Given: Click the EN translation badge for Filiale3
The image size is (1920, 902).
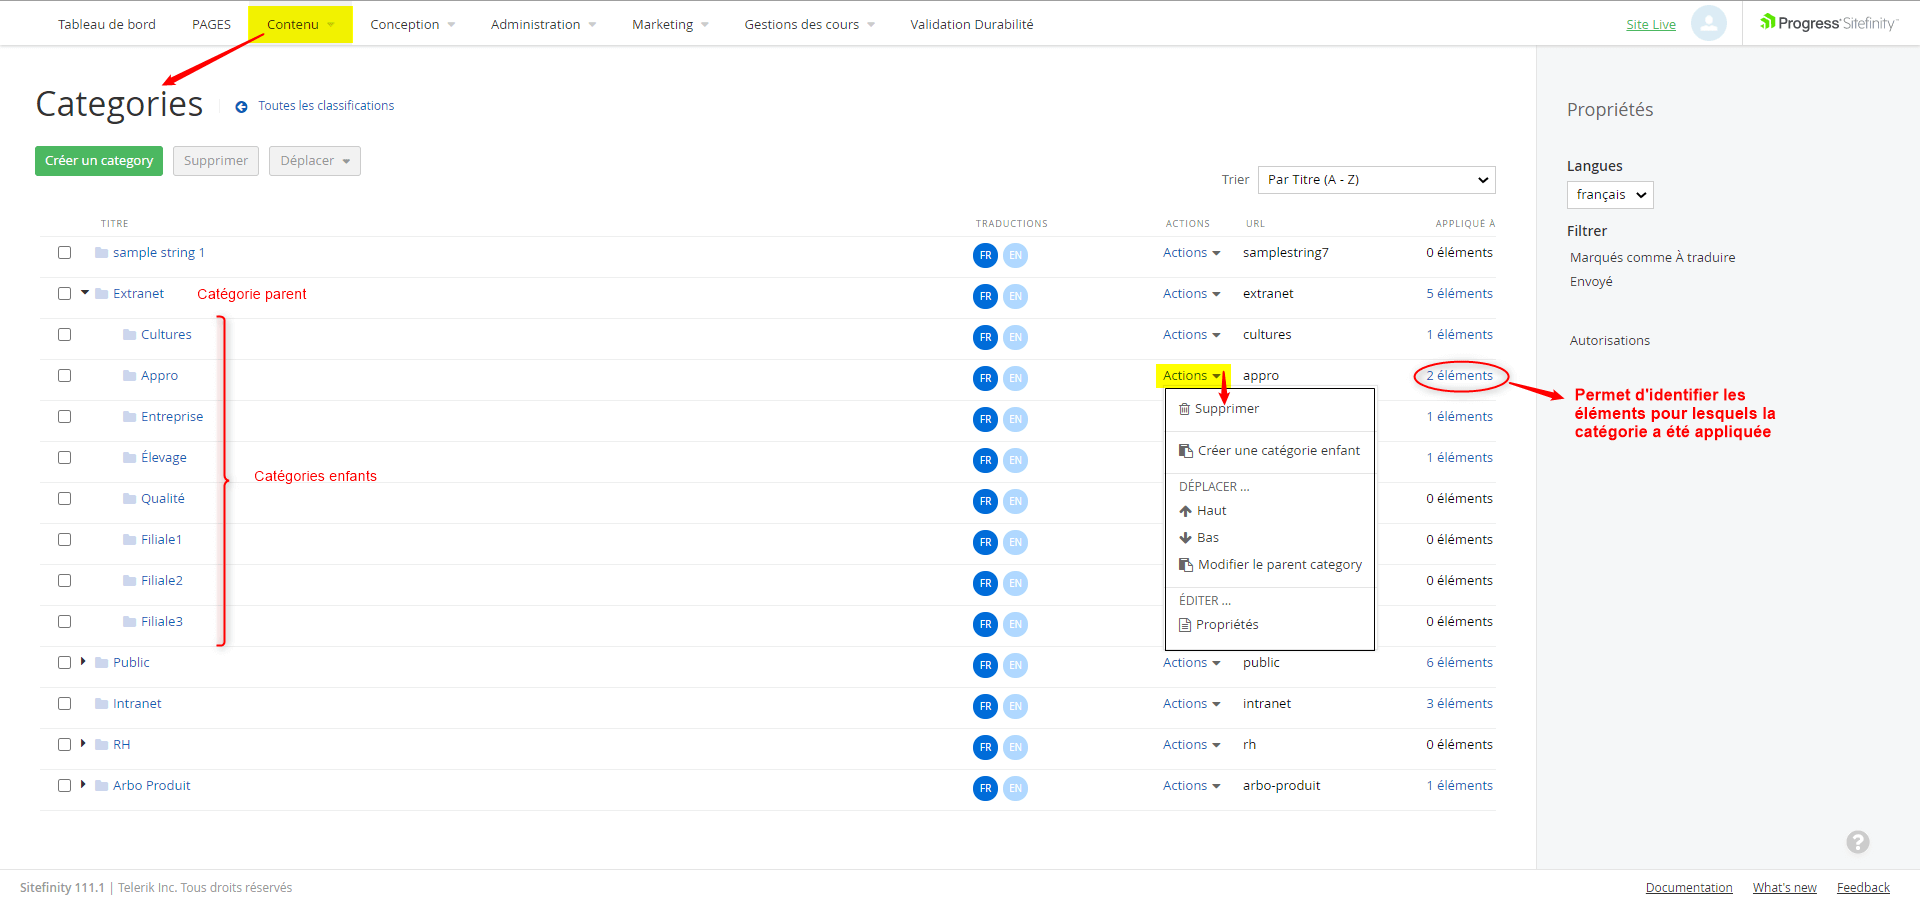Looking at the screenshot, I should point(1015,624).
